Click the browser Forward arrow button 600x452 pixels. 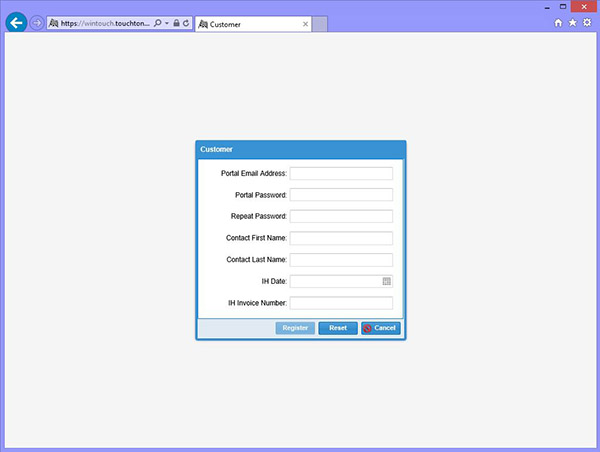(x=37, y=23)
